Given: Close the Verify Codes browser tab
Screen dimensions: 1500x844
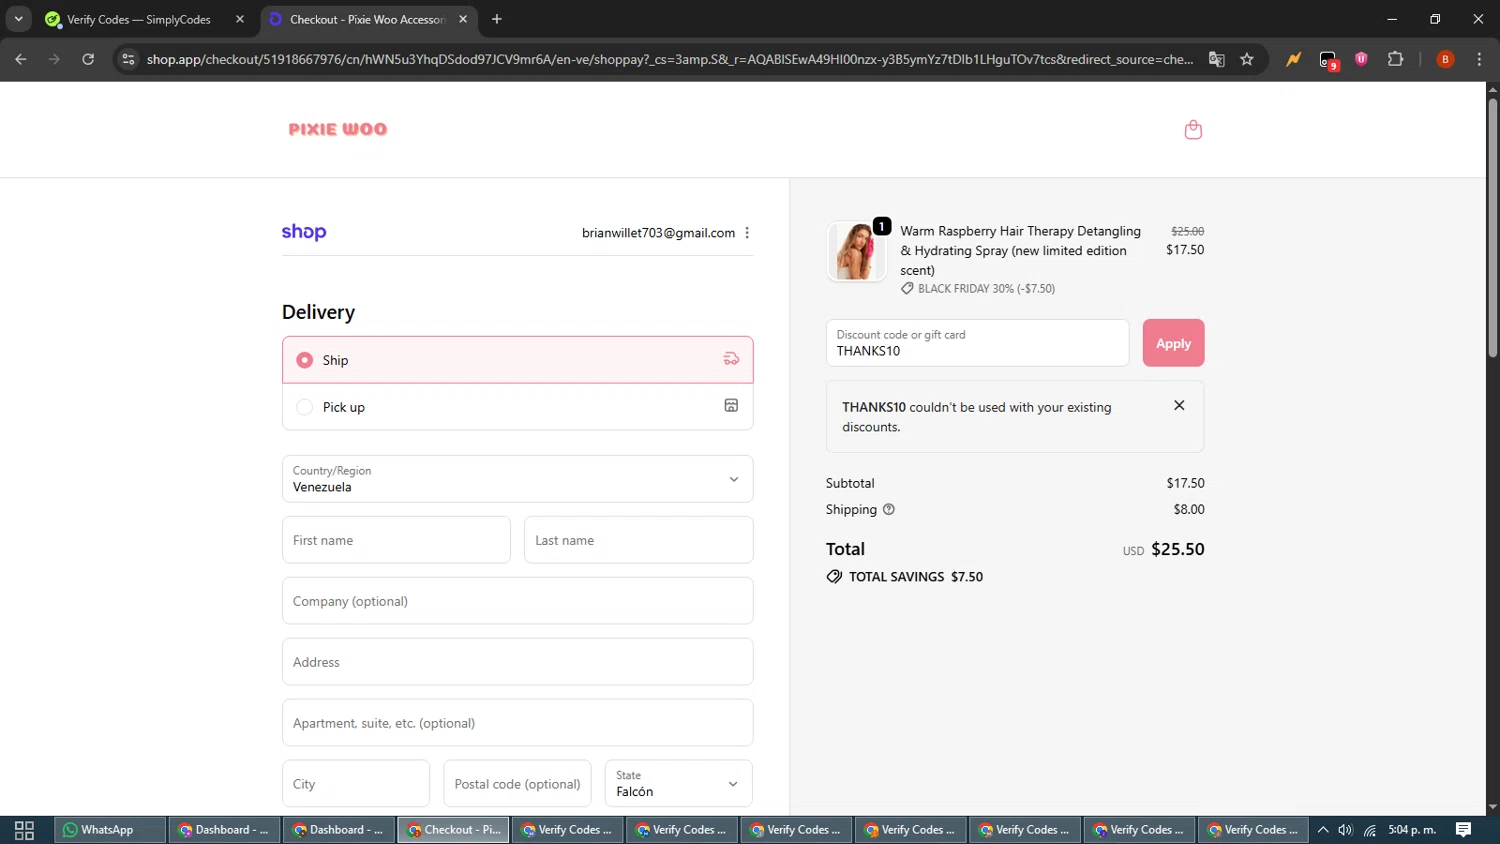Looking at the screenshot, I should tap(239, 19).
